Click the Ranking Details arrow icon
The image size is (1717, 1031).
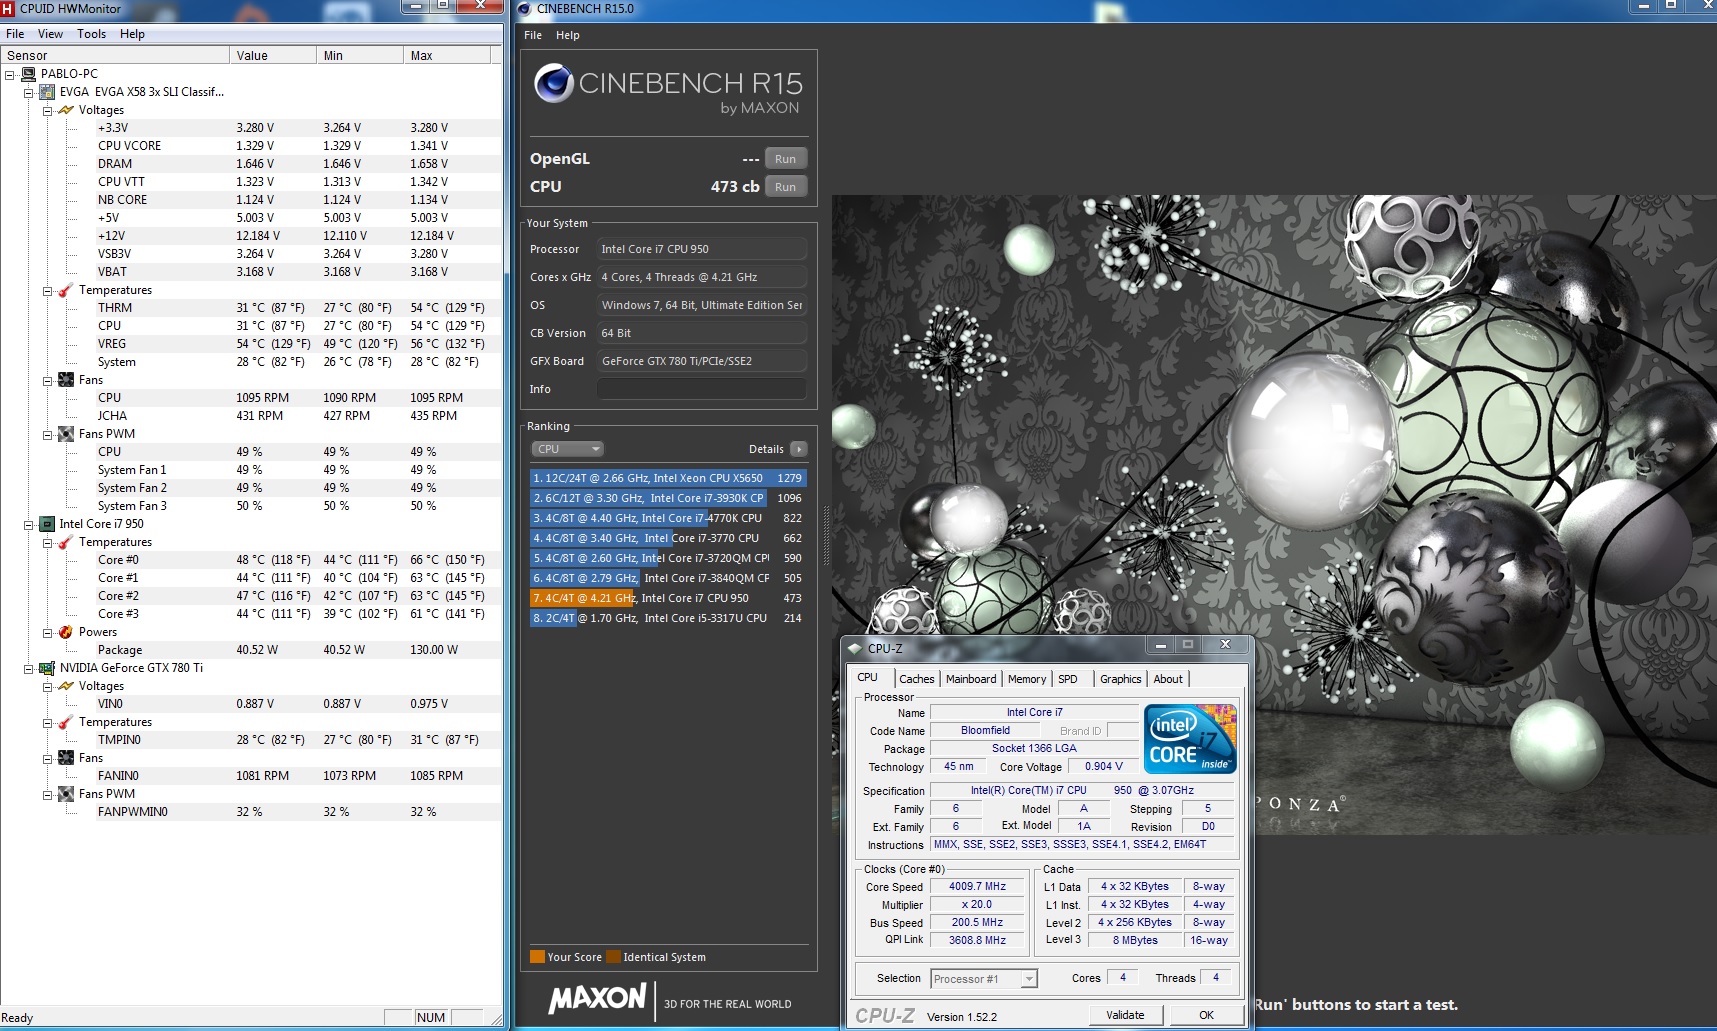[798, 449]
